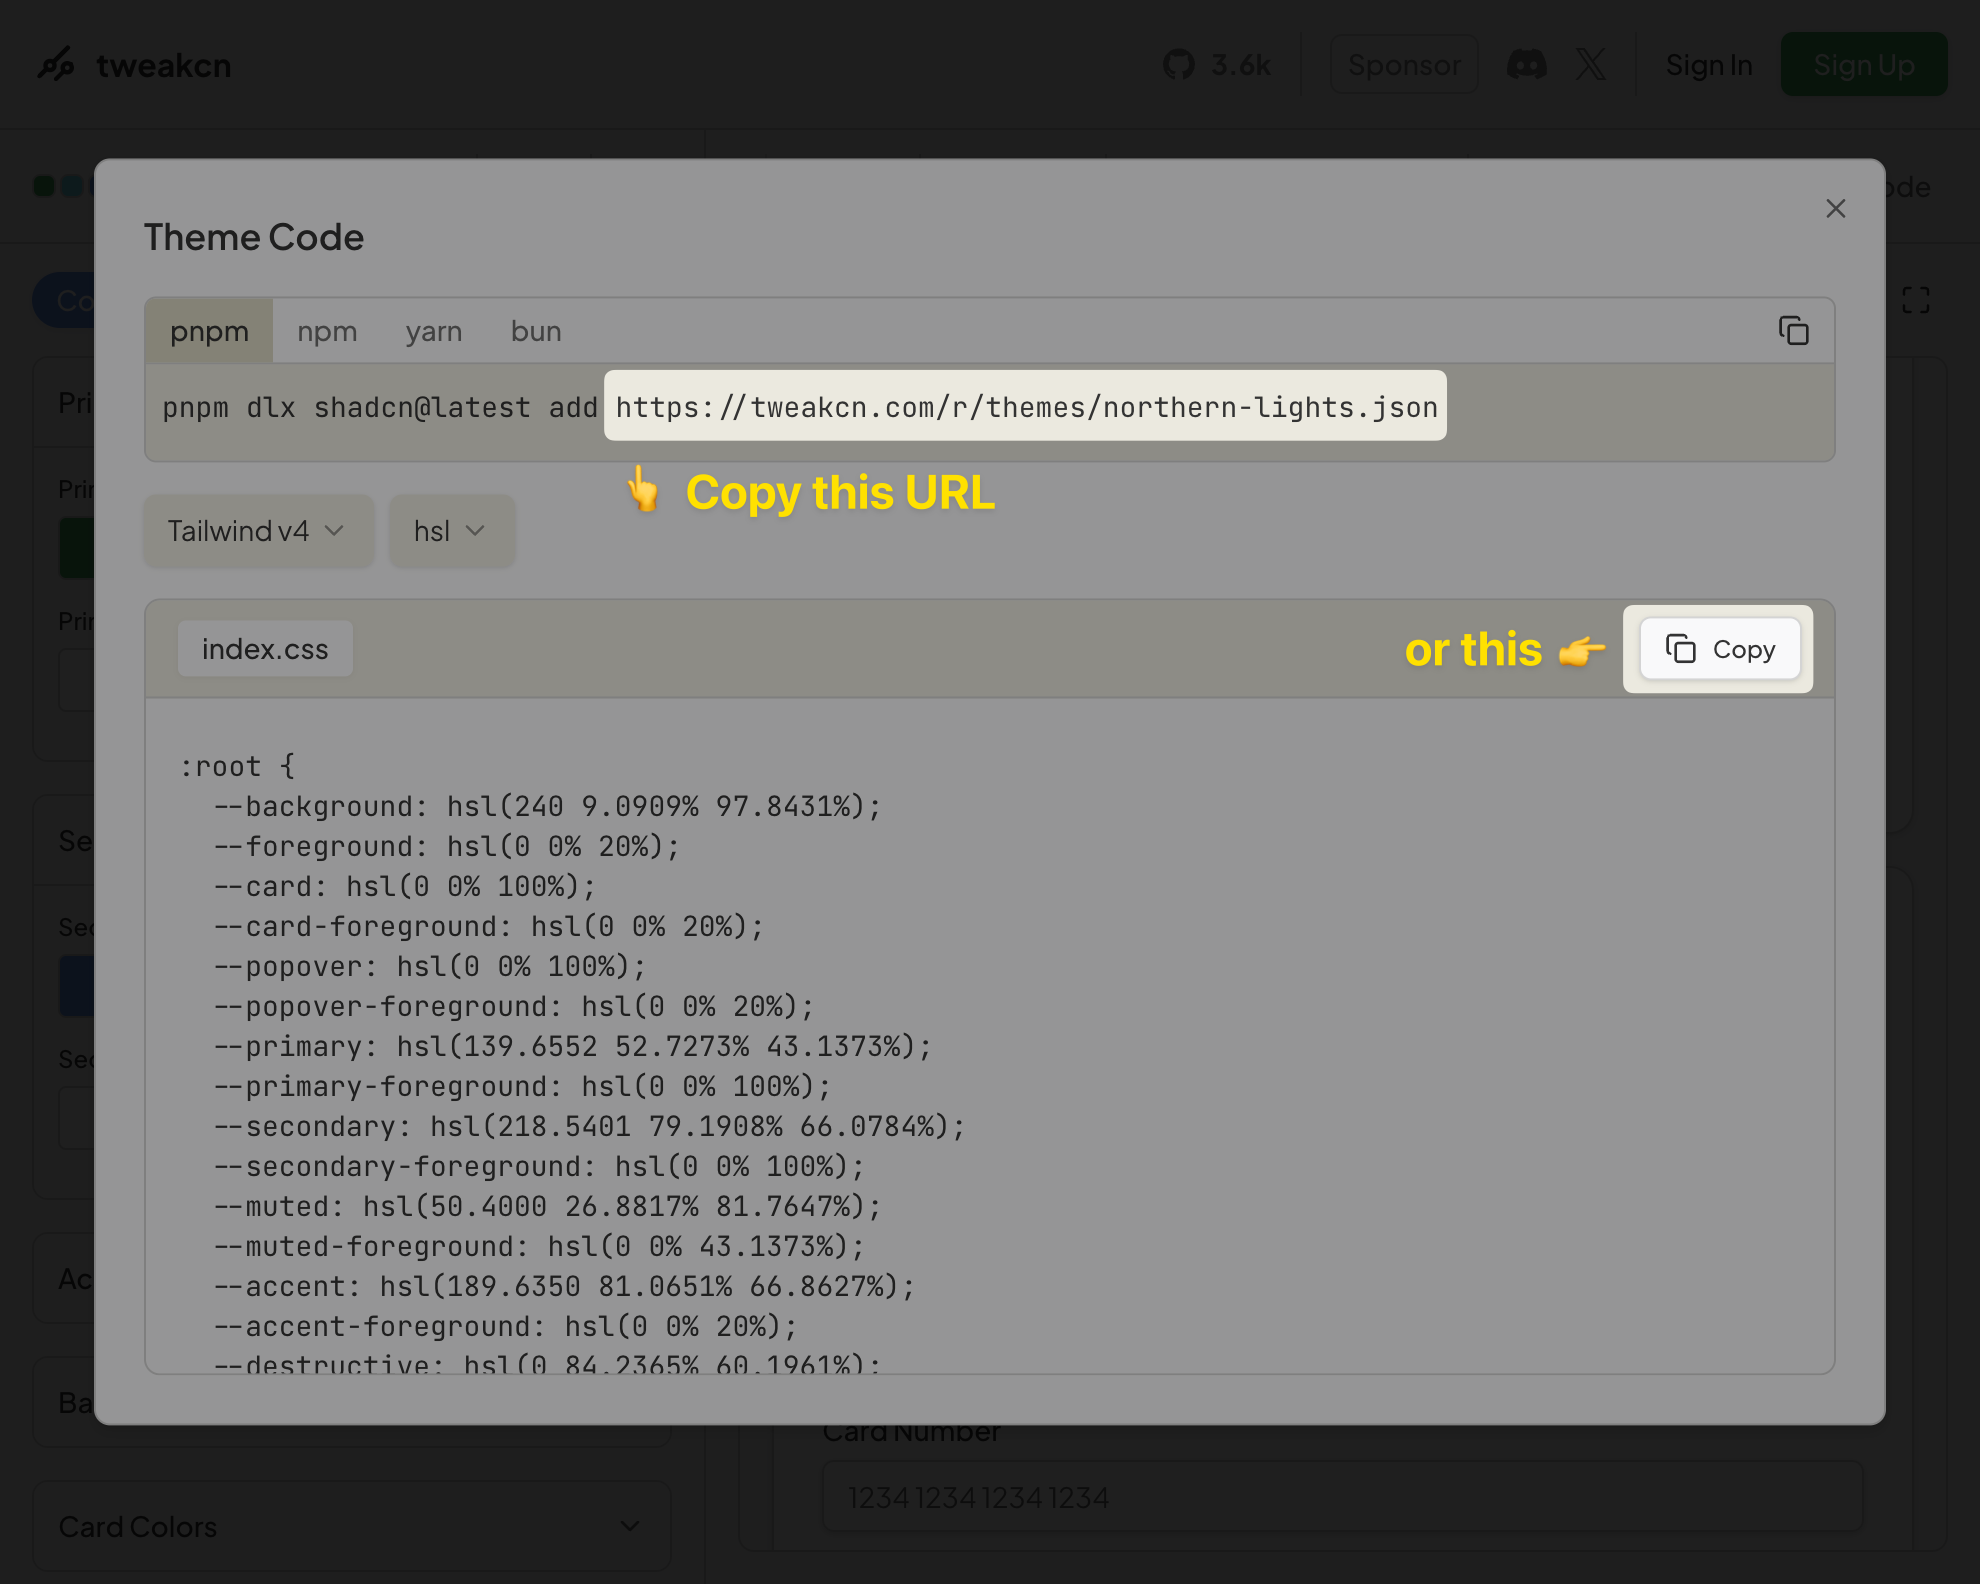1980x1584 pixels.
Task: Close the Theme Code dialog
Action: [1835, 209]
